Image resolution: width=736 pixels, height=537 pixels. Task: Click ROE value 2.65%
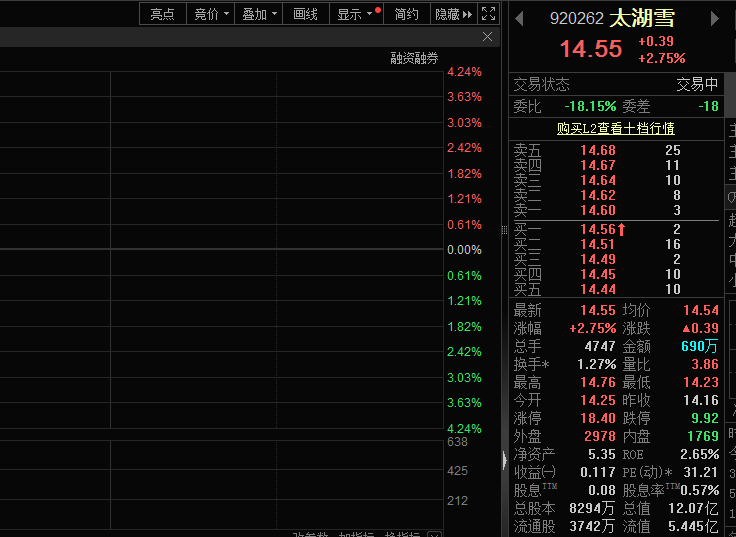click(699, 454)
